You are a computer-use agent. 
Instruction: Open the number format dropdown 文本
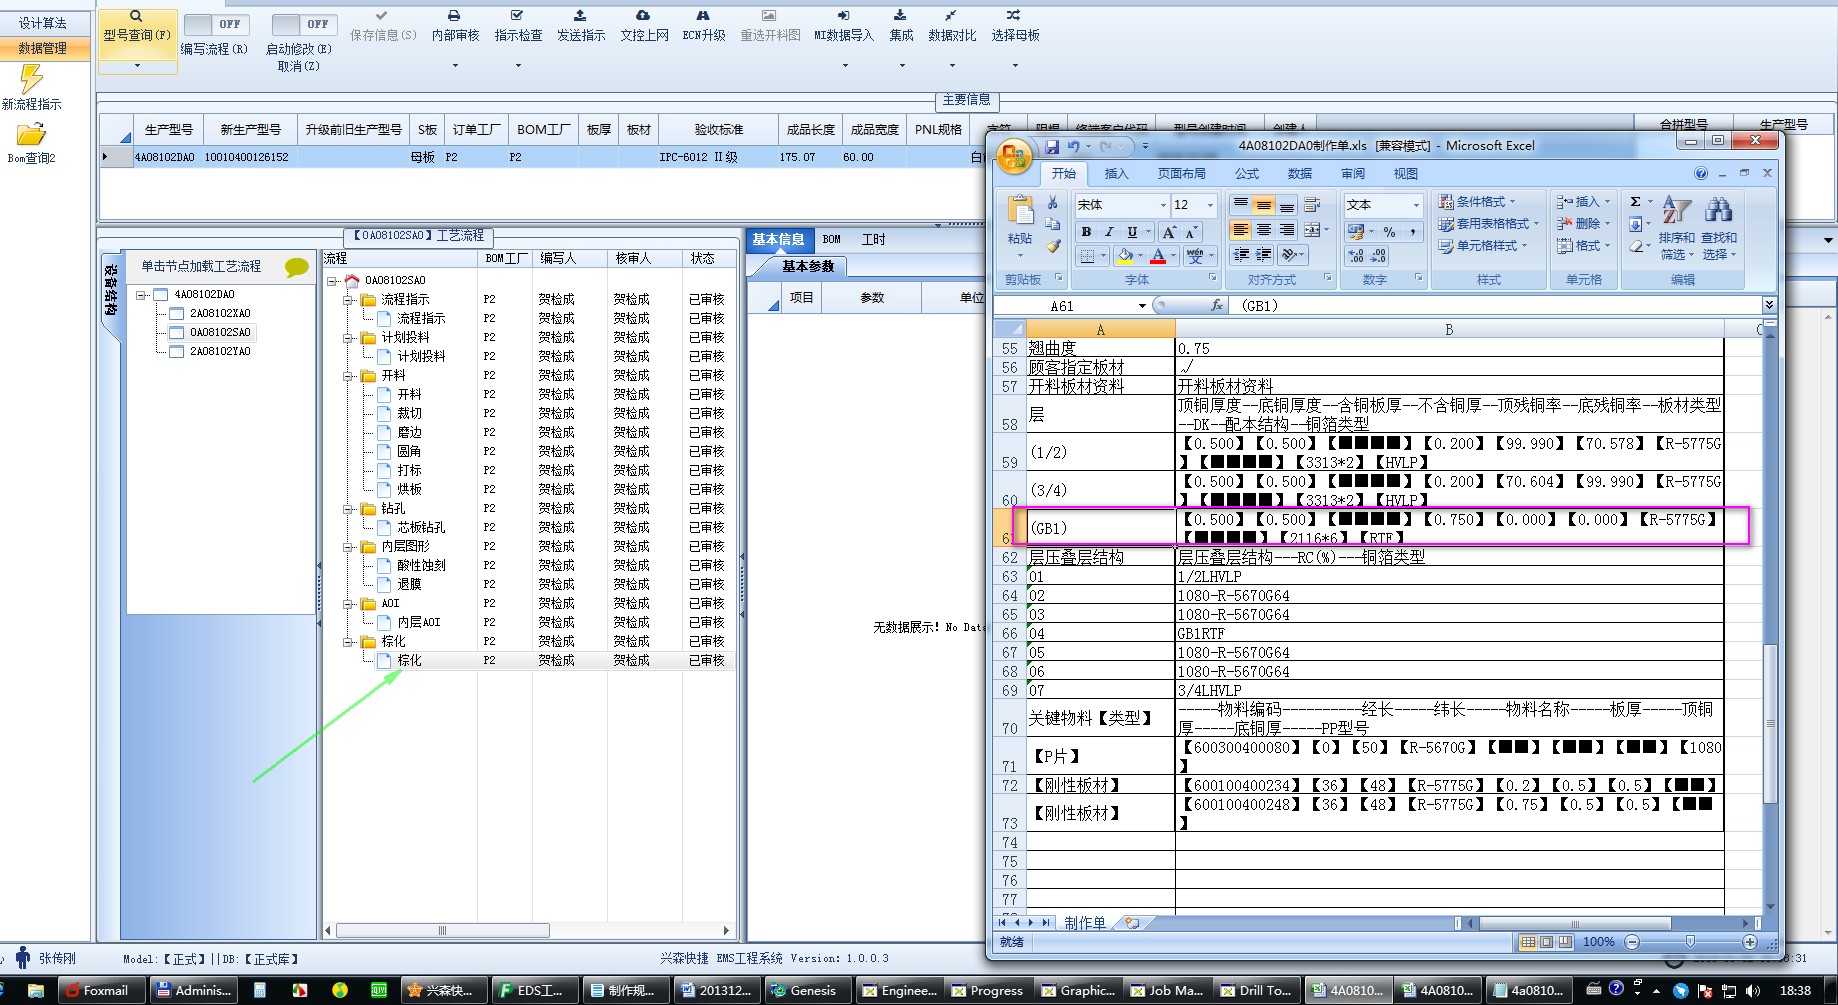click(x=1416, y=205)
